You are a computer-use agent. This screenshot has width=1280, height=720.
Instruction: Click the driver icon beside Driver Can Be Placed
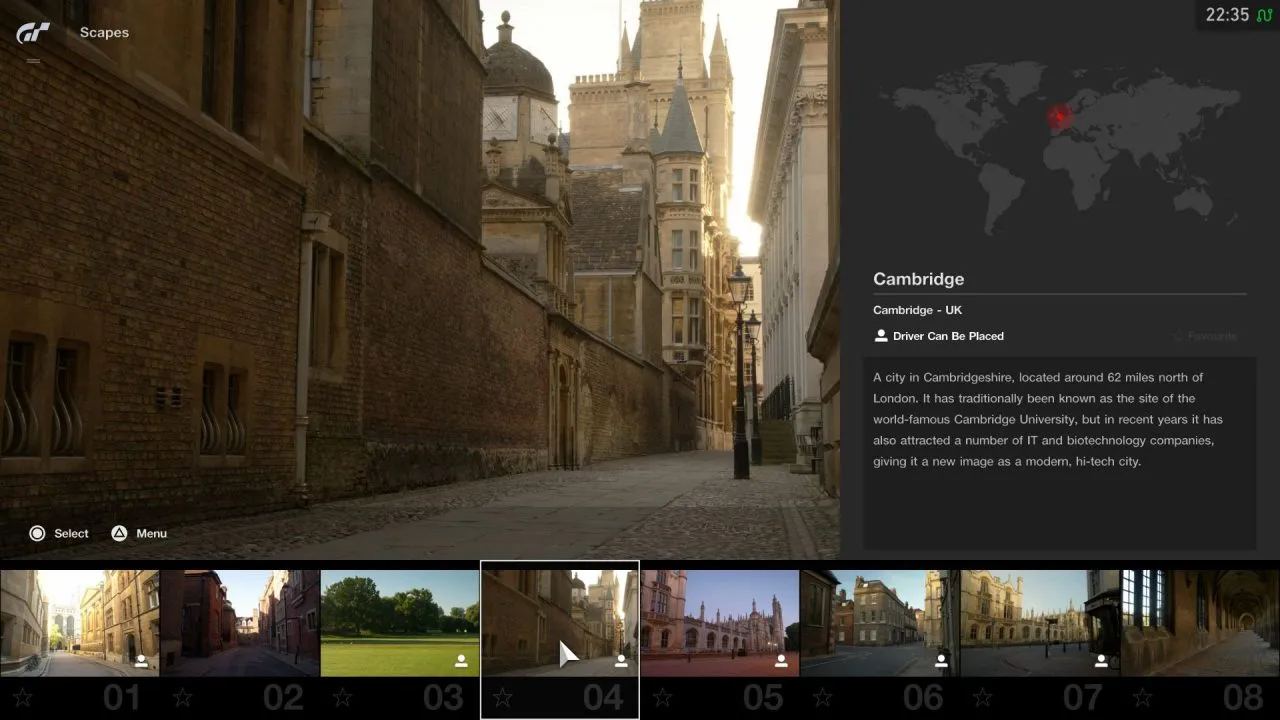pos(881,336)
